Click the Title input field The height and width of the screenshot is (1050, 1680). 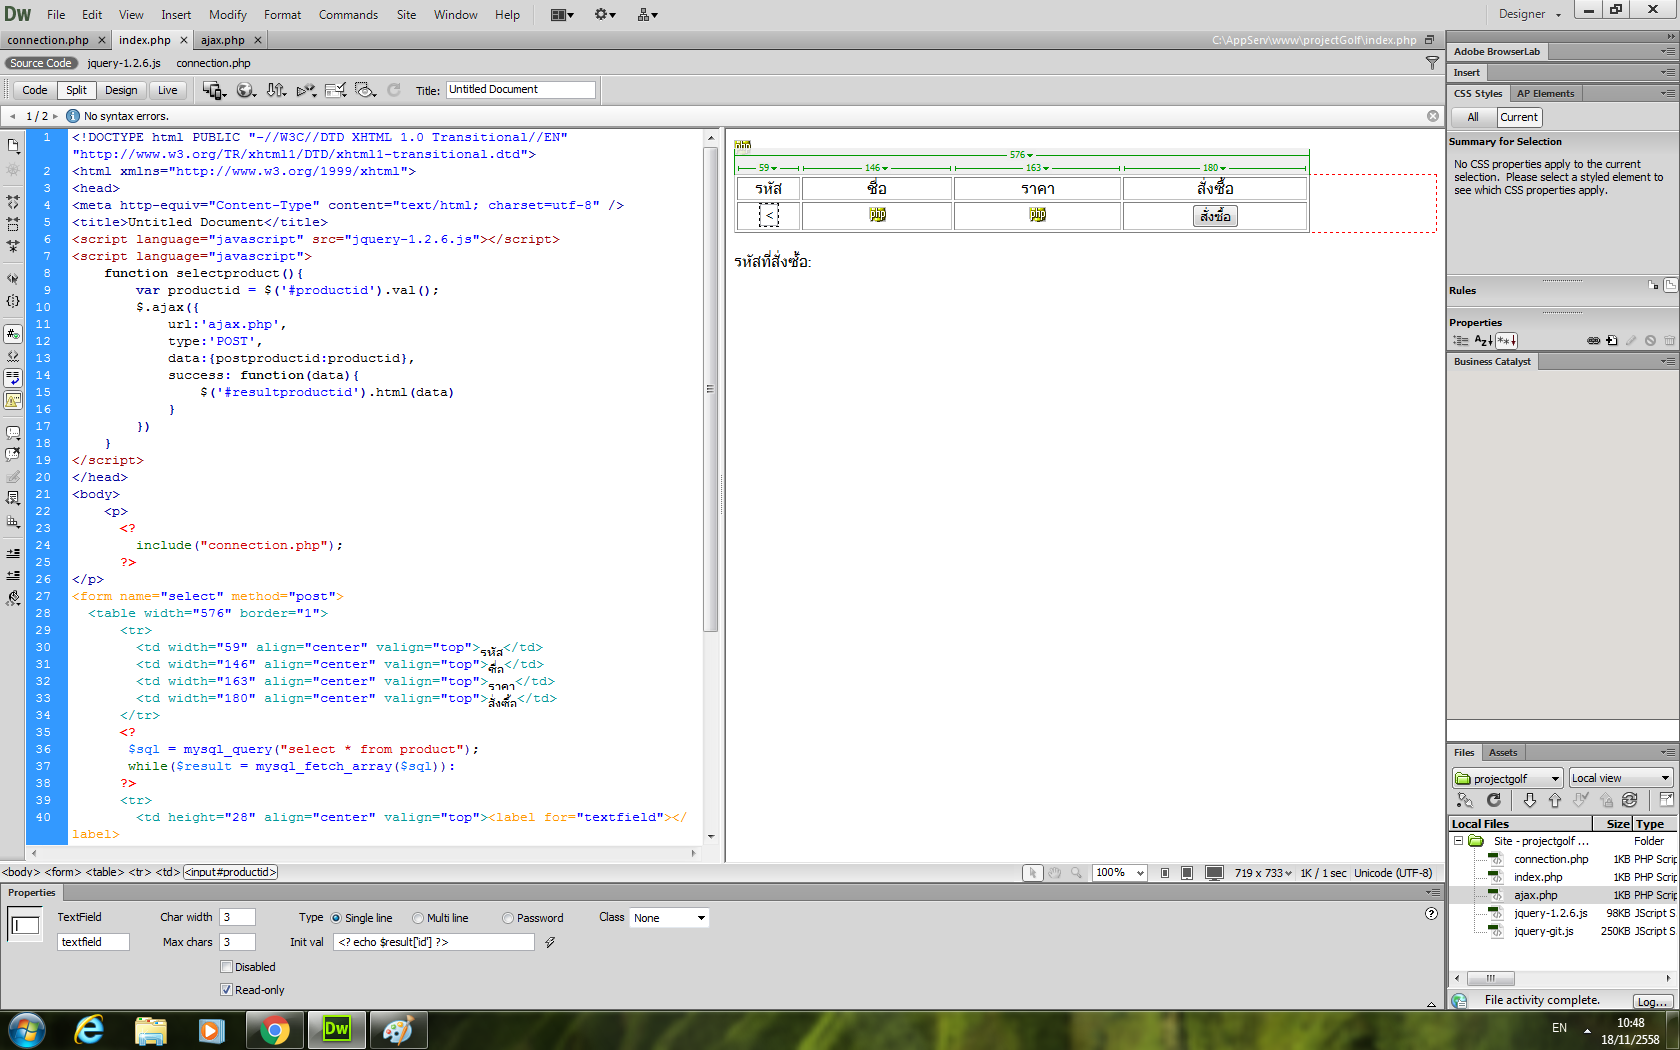pos(520,90)
